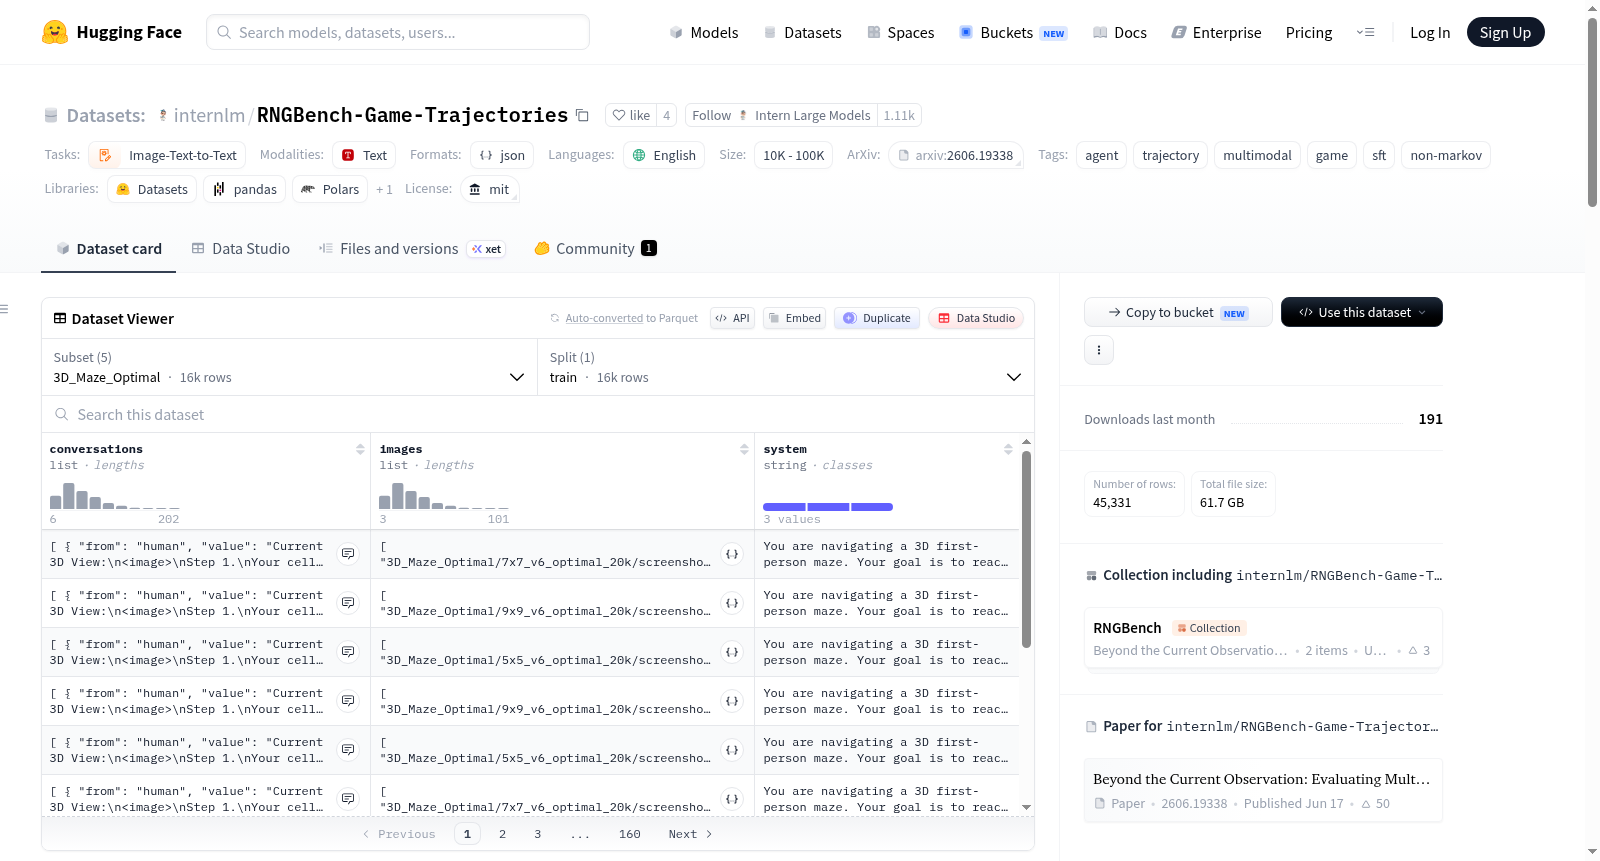Click the Sign Up button
The width and height of the screenshot is (1600, 861).
pos(1505,32)
